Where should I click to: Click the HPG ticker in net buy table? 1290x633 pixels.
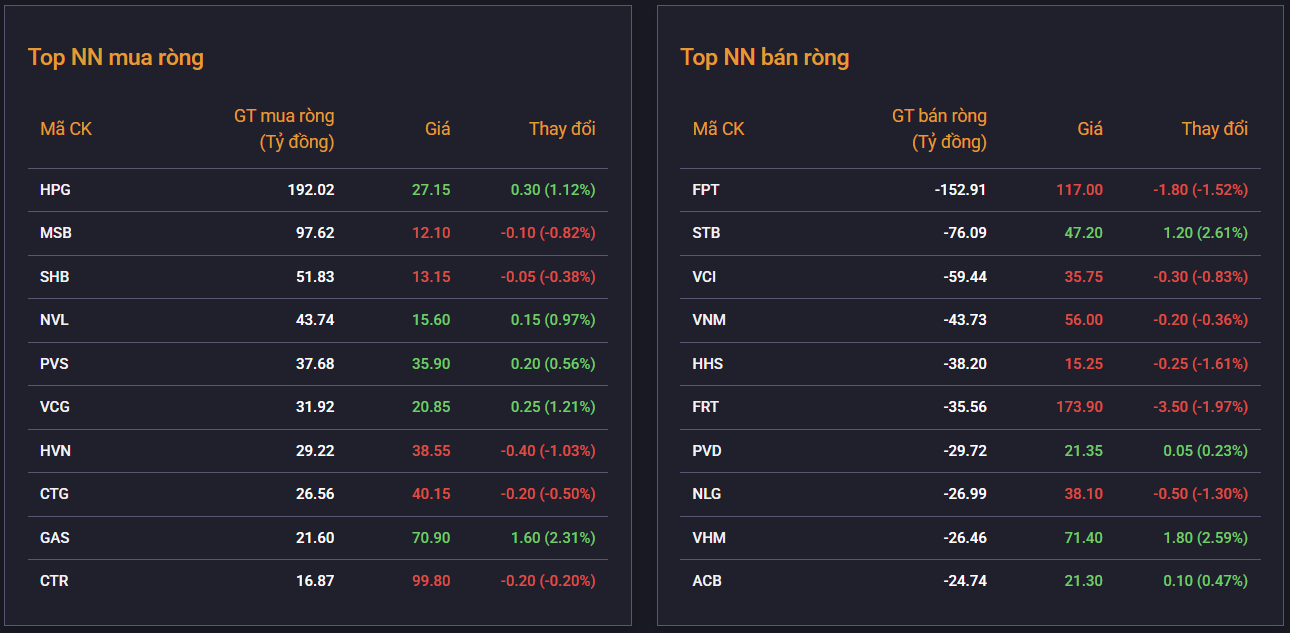[55, 190]
